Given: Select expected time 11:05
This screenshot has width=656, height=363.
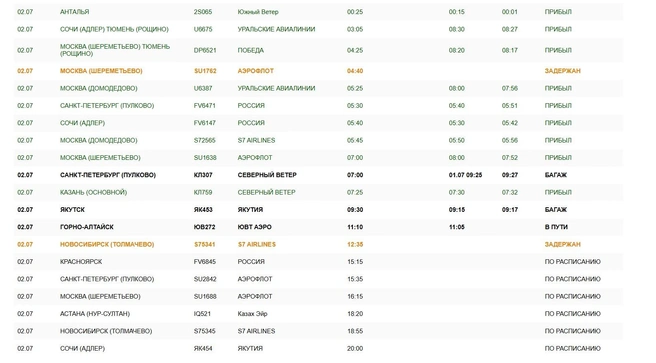Looking at the screenshot, I should [x=456, y=227].
